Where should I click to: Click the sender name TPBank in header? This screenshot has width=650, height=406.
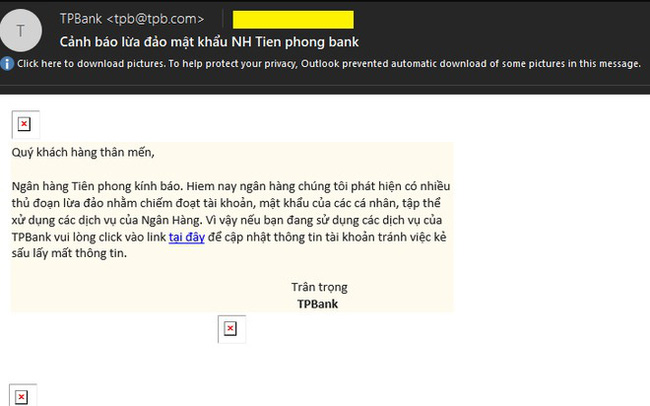click(80, 19)
